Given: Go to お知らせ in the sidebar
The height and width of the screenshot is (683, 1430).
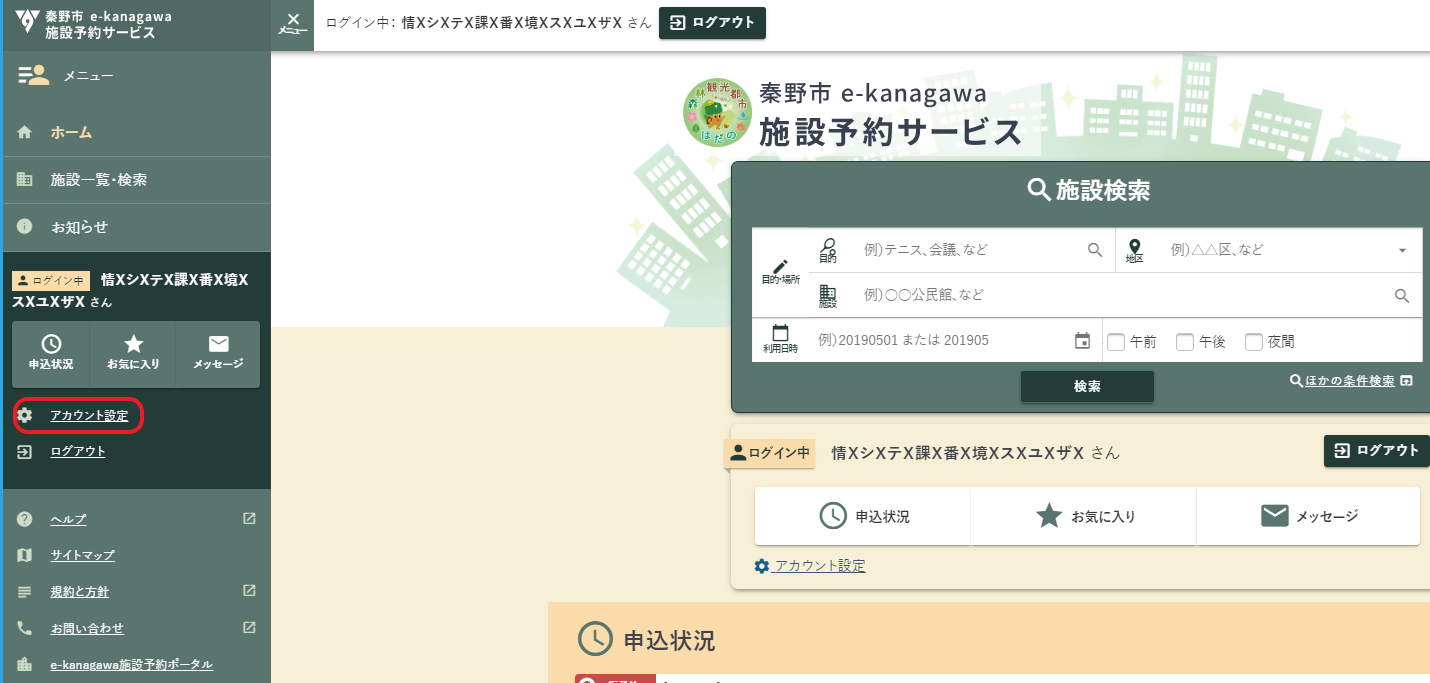Looking at the screenshot, I should point(79,227).
